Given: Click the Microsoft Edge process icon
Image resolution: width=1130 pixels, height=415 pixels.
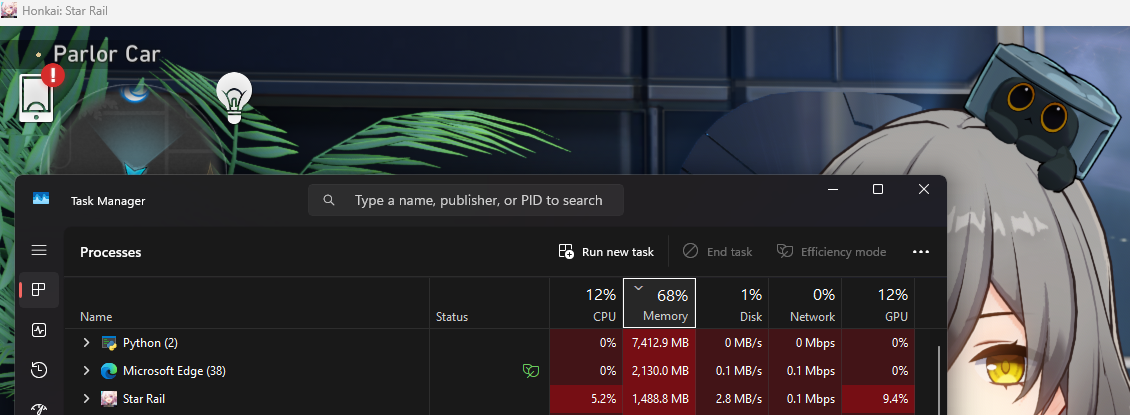Looking at the screenshot, I should tap(109, 371).
